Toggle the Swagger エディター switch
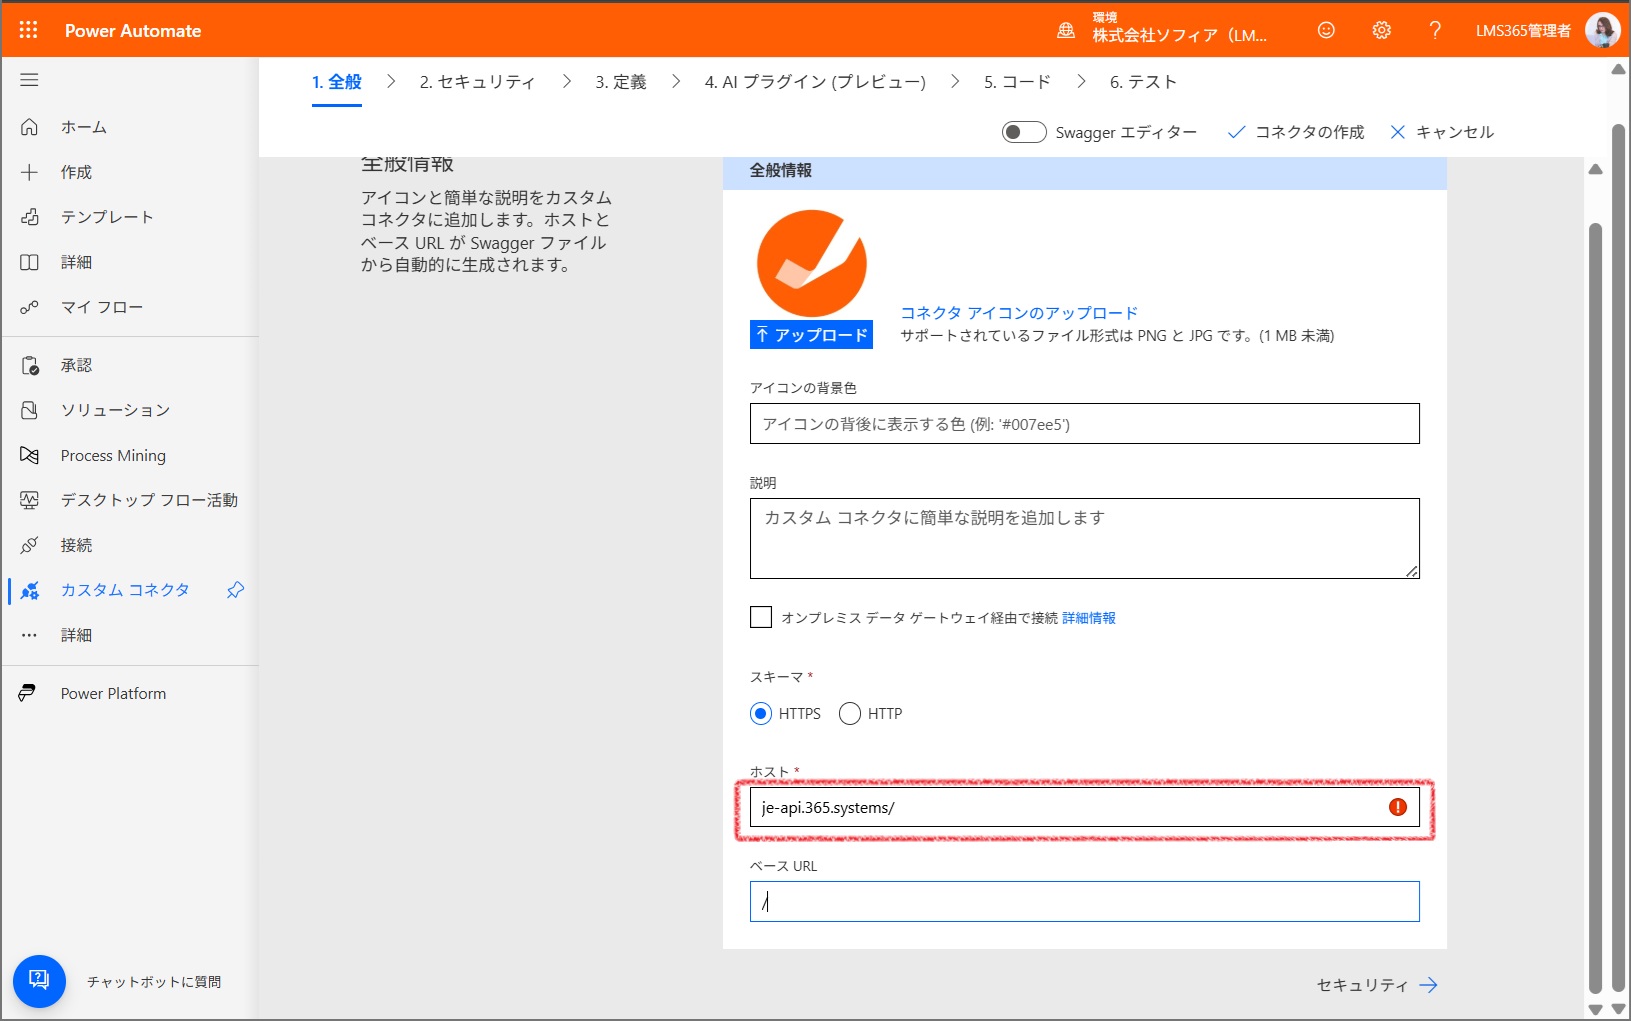 click(1024, 132)
